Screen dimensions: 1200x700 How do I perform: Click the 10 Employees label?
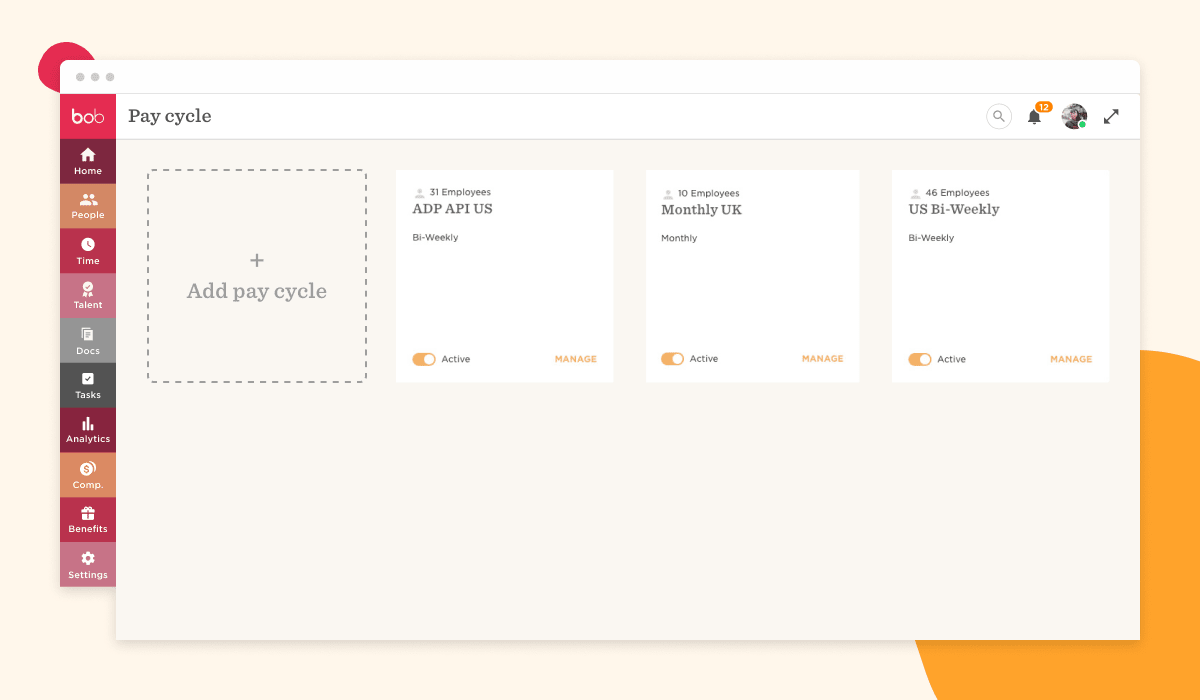tap(709, 193)
